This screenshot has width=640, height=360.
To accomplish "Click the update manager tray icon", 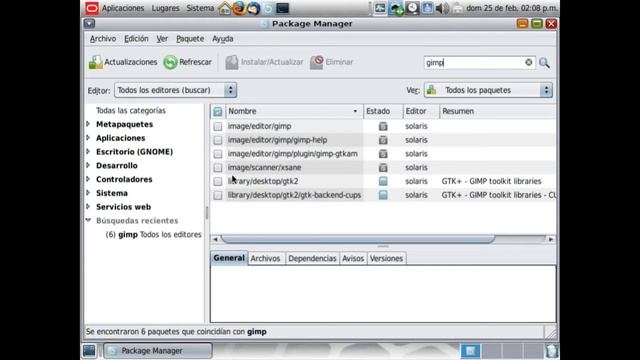I will tap(396, 9).
